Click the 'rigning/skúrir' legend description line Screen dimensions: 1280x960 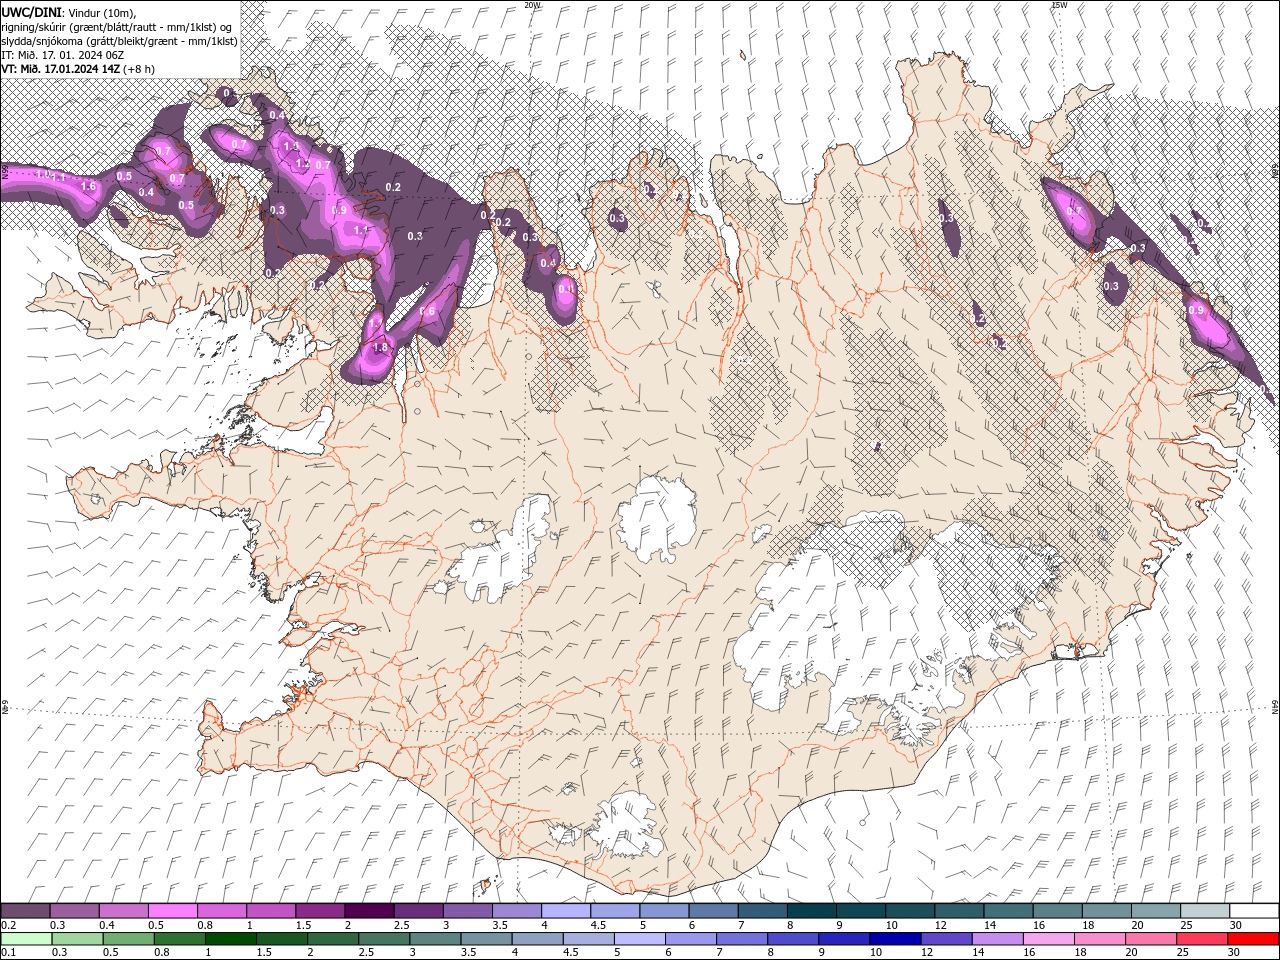point(116,27)
